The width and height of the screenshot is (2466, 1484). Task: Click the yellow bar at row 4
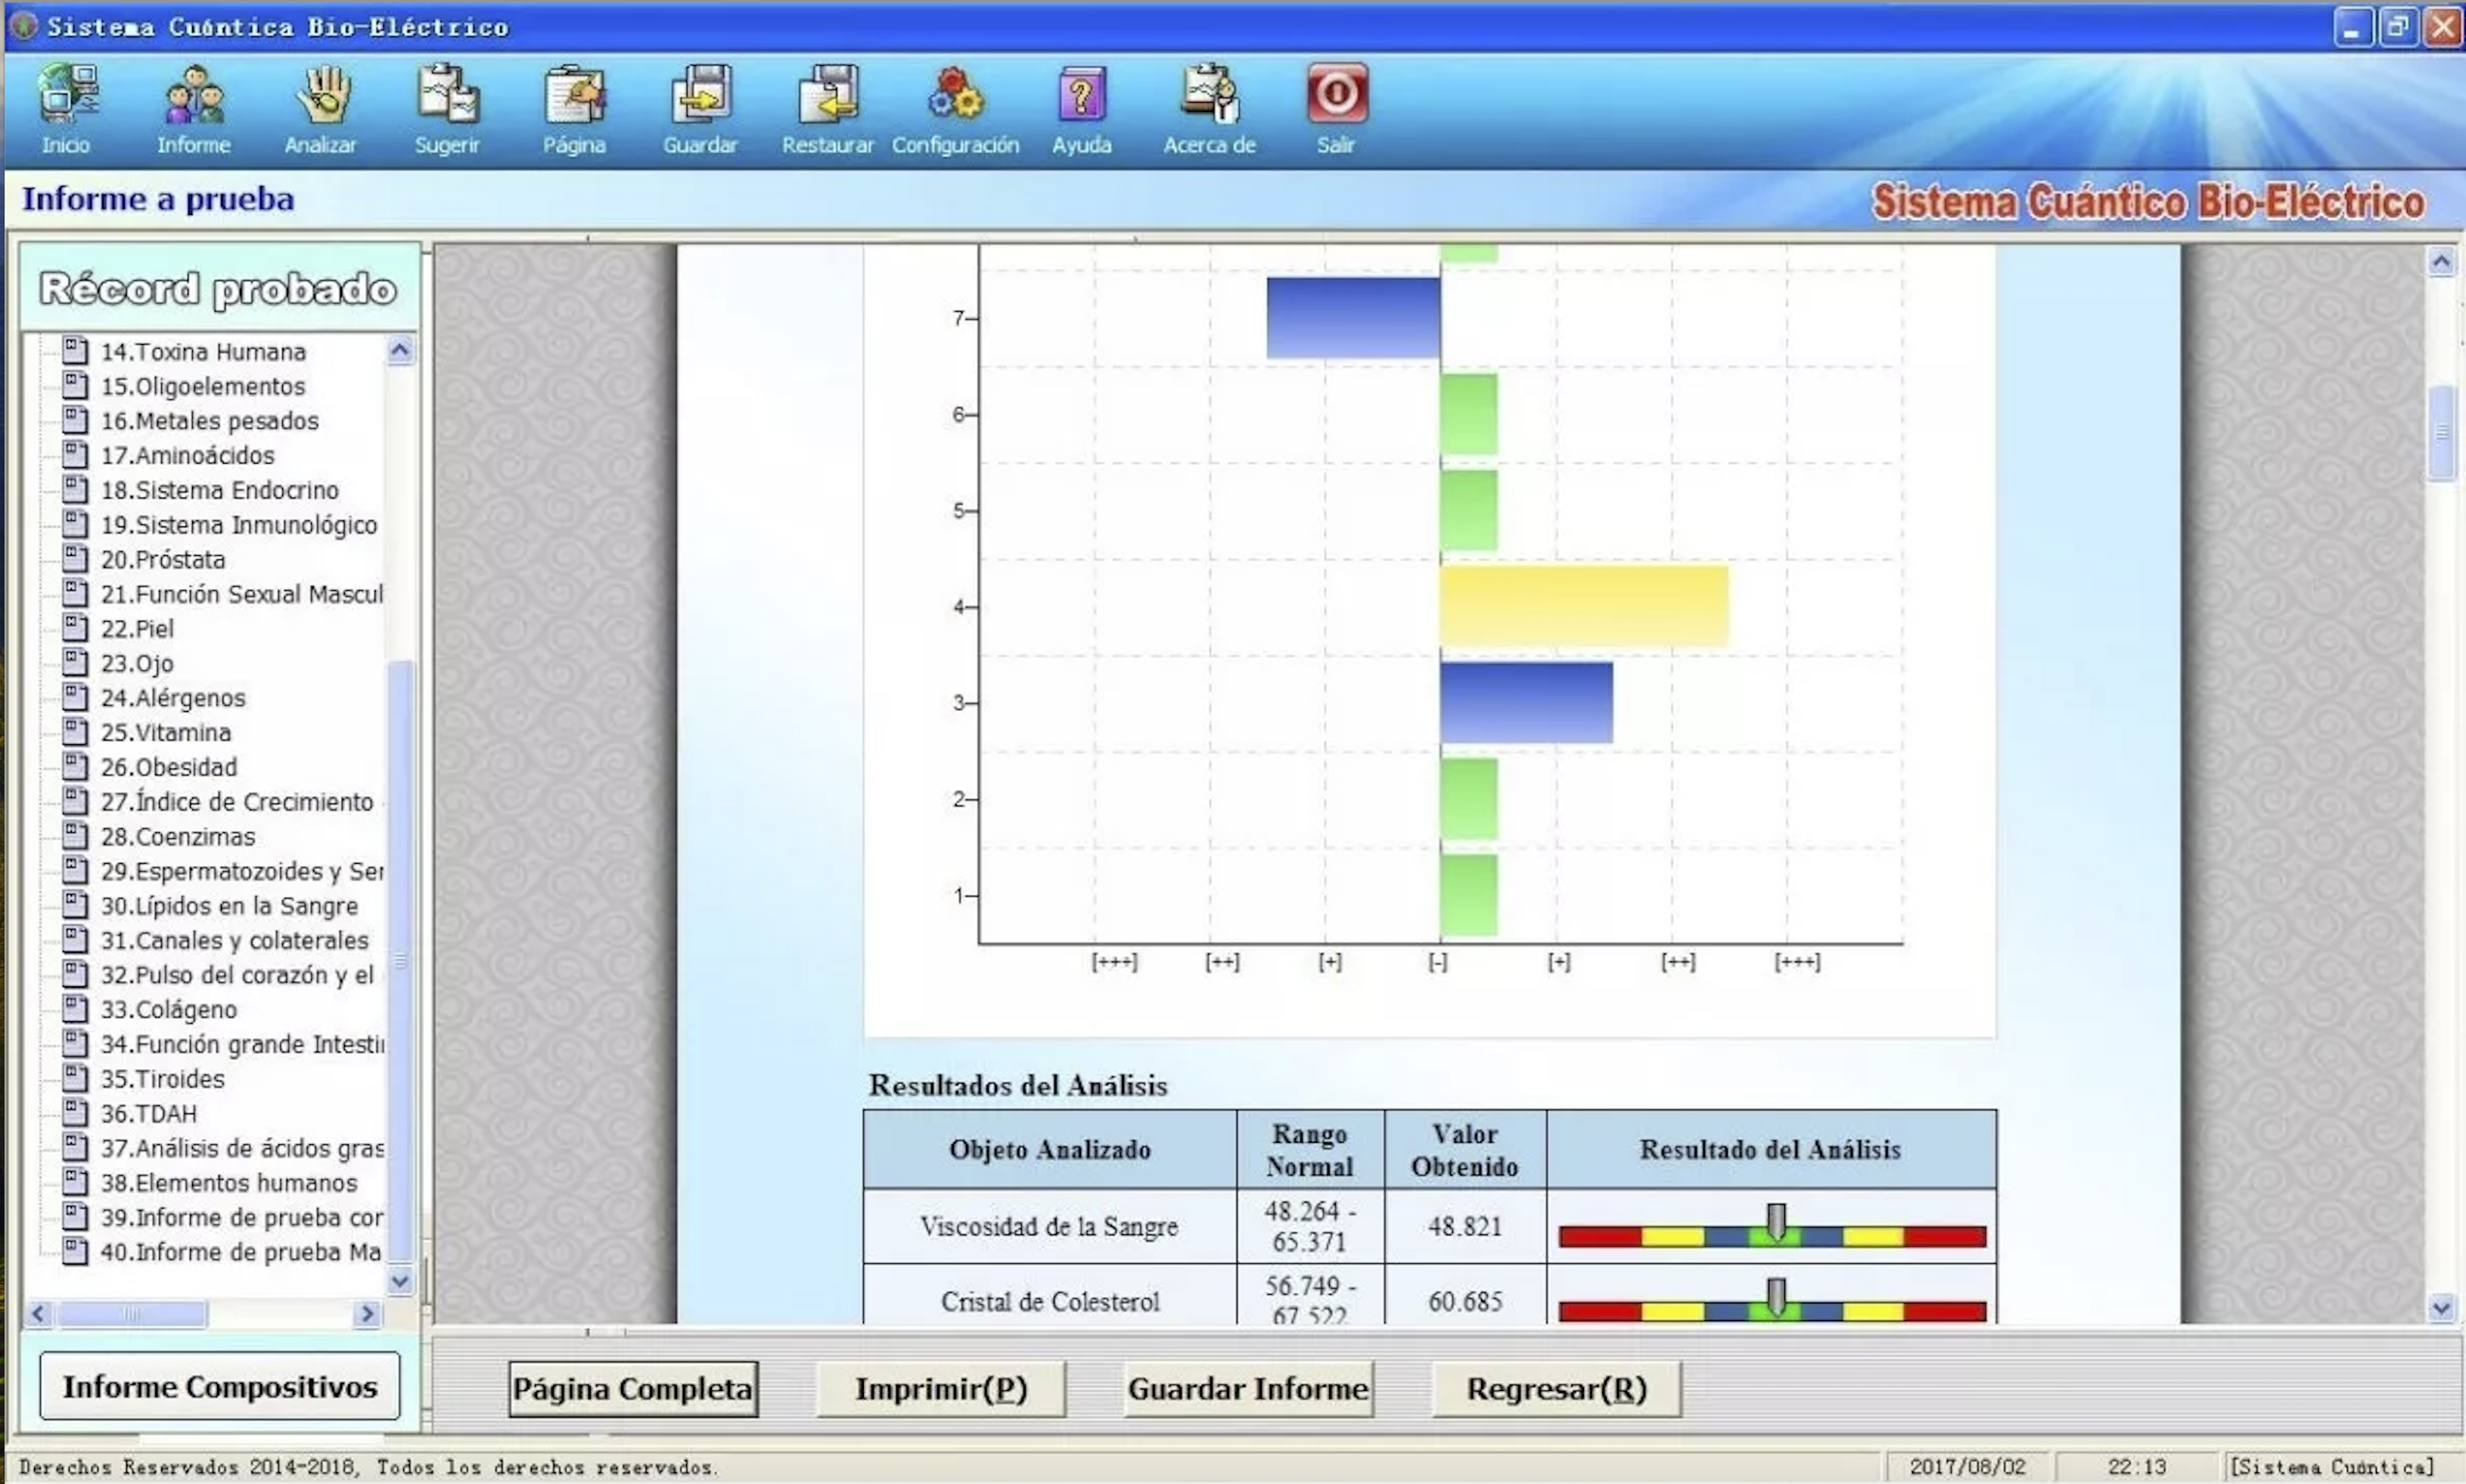(1584, 606)
